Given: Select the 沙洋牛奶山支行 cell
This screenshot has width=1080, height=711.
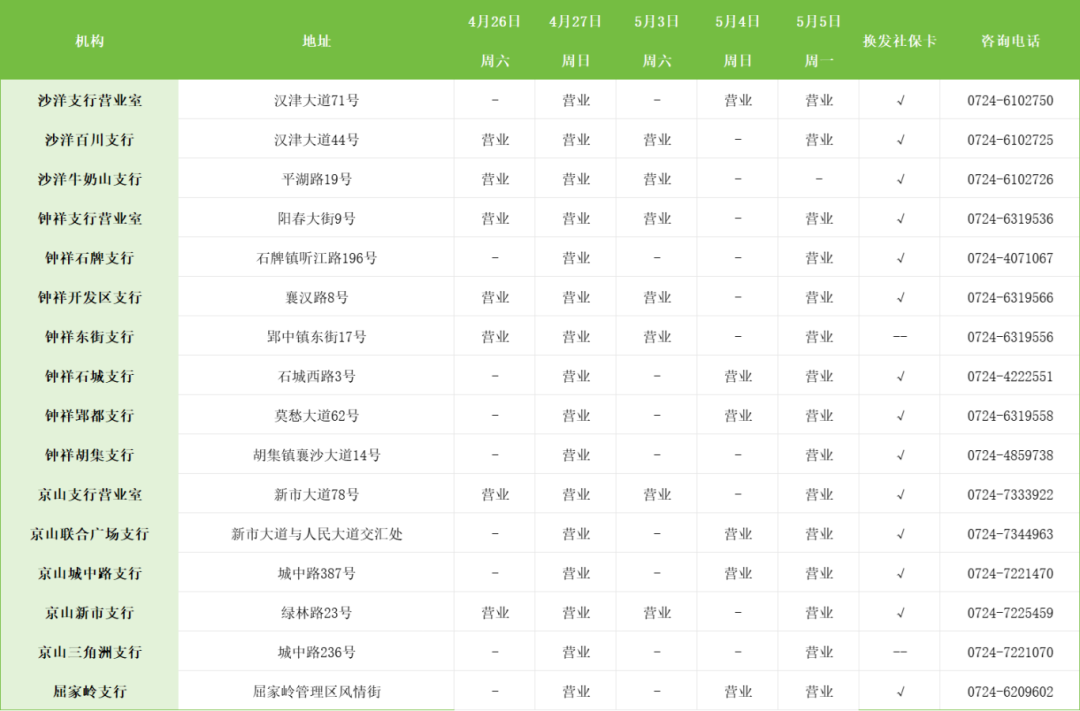Looking at the screenshot, I should point(90,178).
